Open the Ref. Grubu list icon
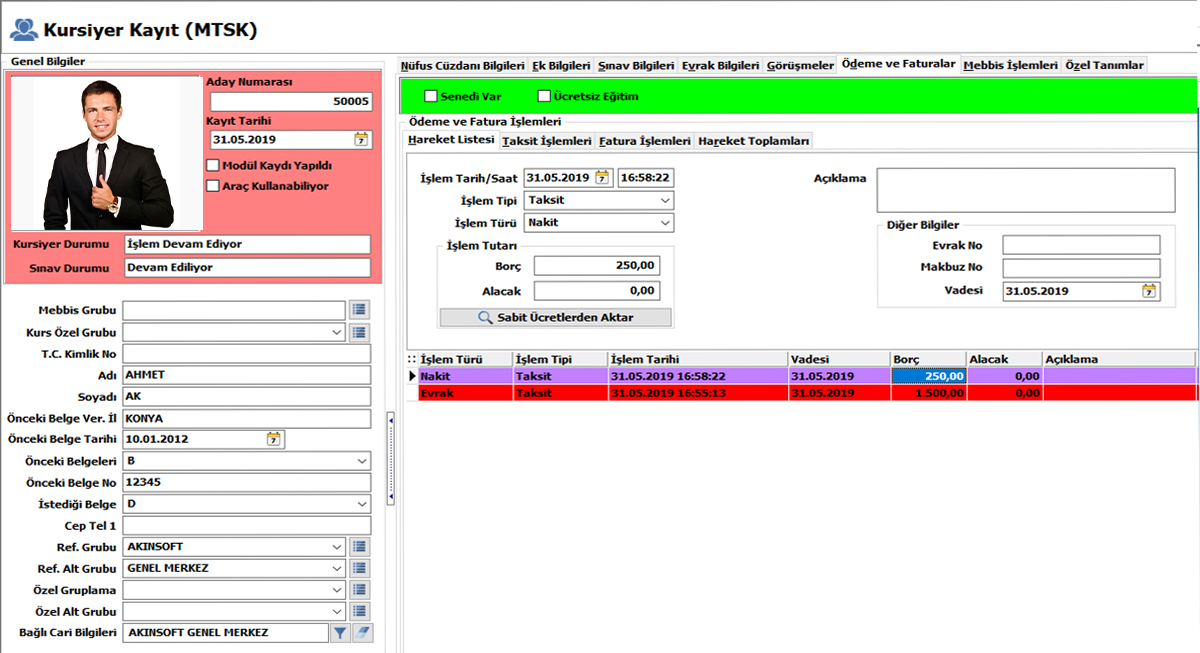 tap(359, 547)
